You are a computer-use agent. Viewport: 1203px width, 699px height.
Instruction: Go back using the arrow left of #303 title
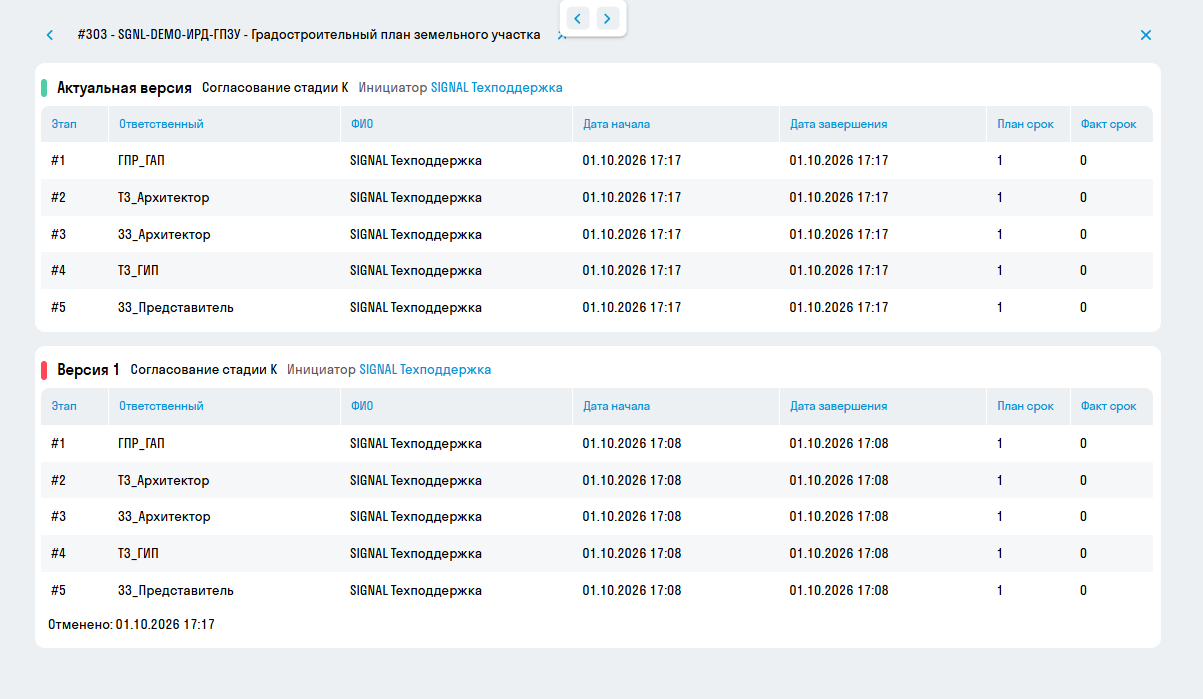(50, 35)
